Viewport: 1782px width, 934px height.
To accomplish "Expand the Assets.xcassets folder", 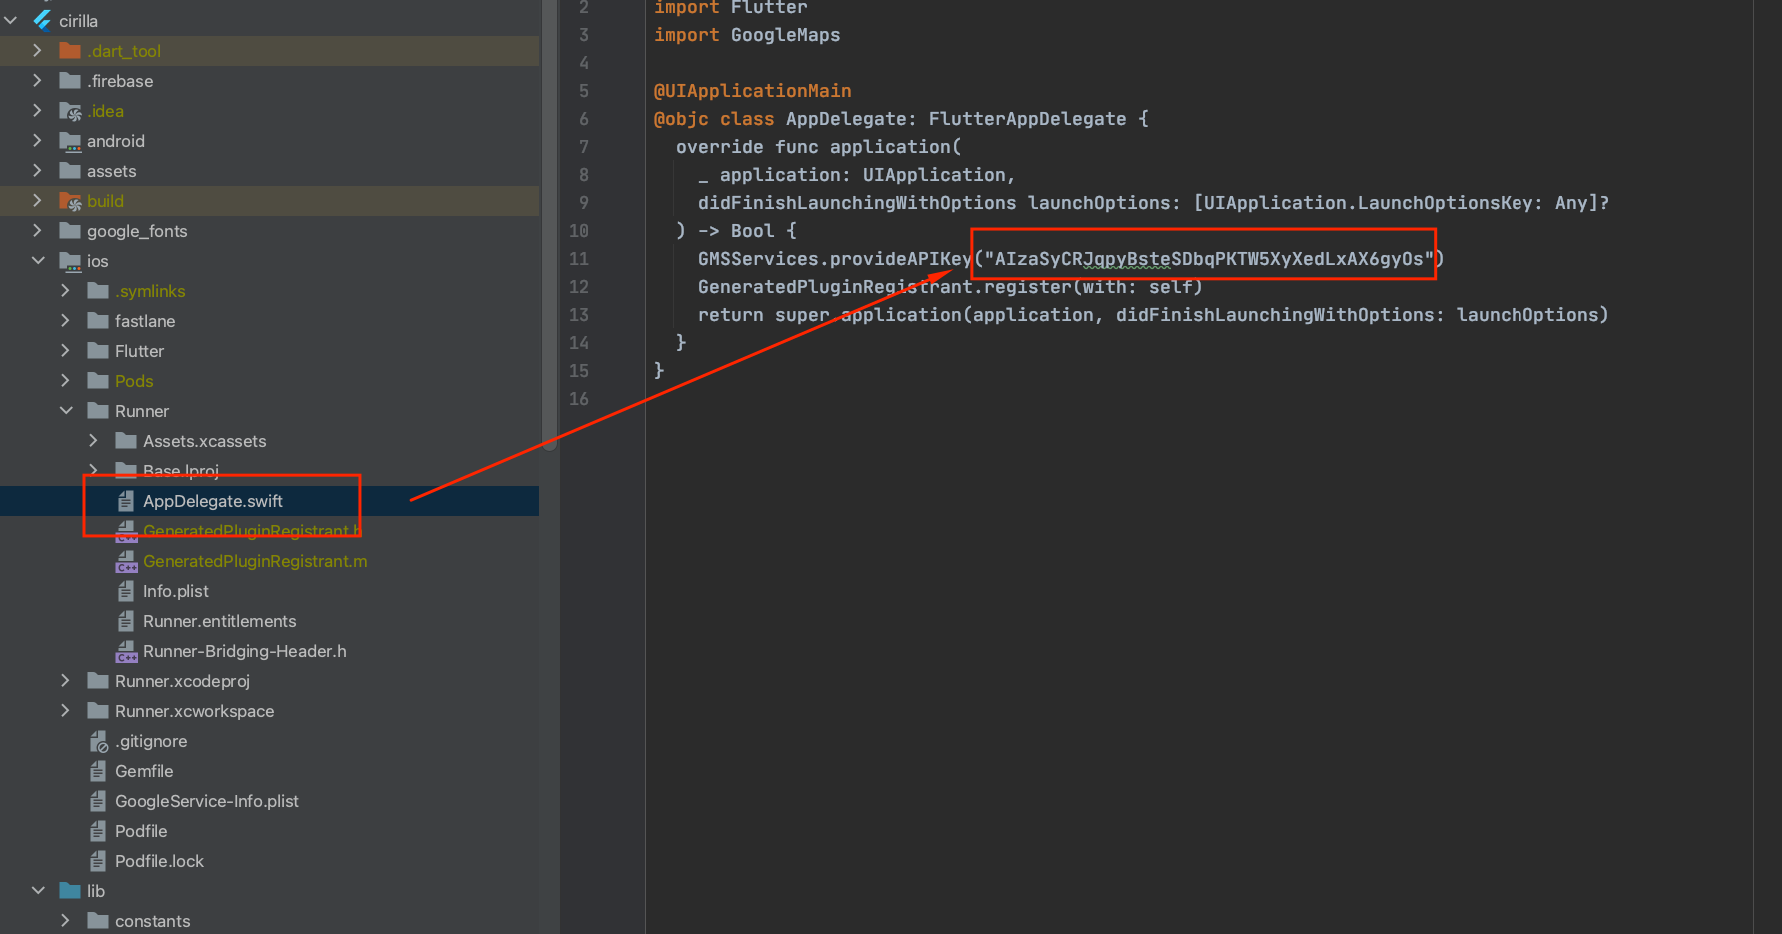I will [94, 441].
